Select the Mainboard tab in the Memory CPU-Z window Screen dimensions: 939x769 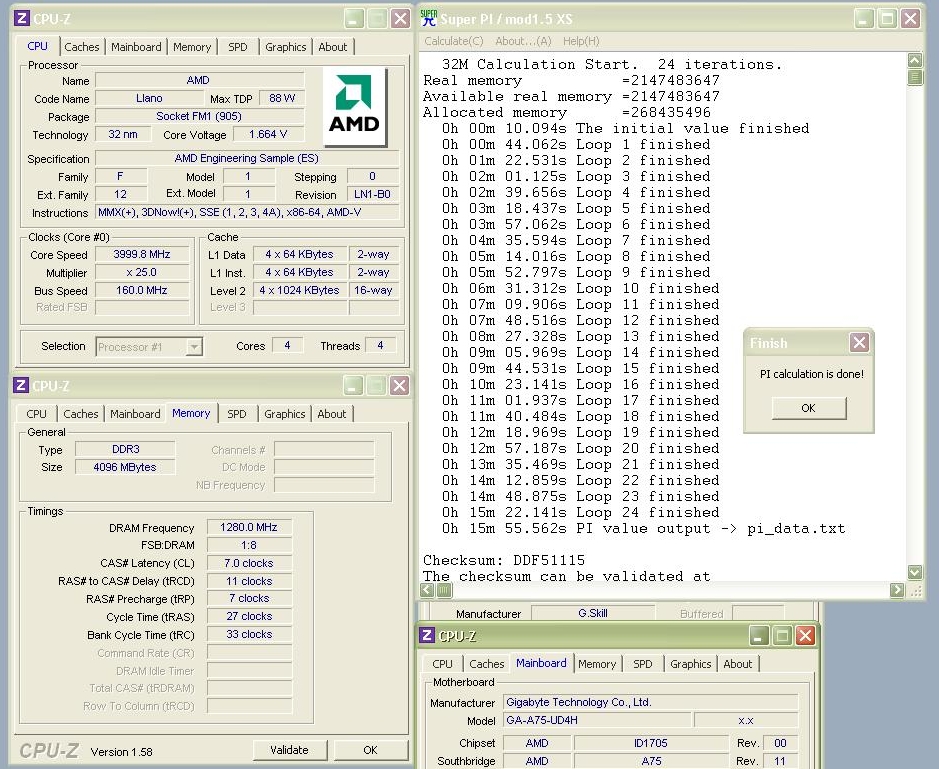tap(135, 414)
